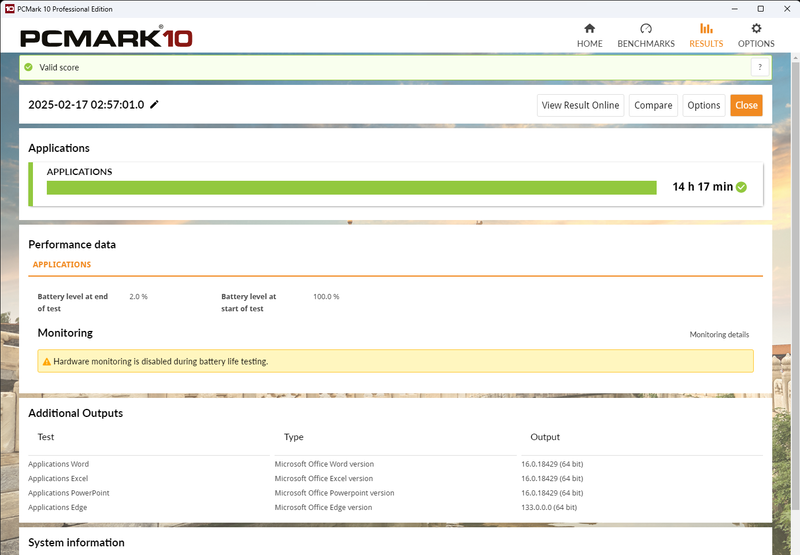Click the 133.0.0.0 (64 bit) output value
Image resolution: width=800 pixels, height=555 pixels.
[549, 508]
